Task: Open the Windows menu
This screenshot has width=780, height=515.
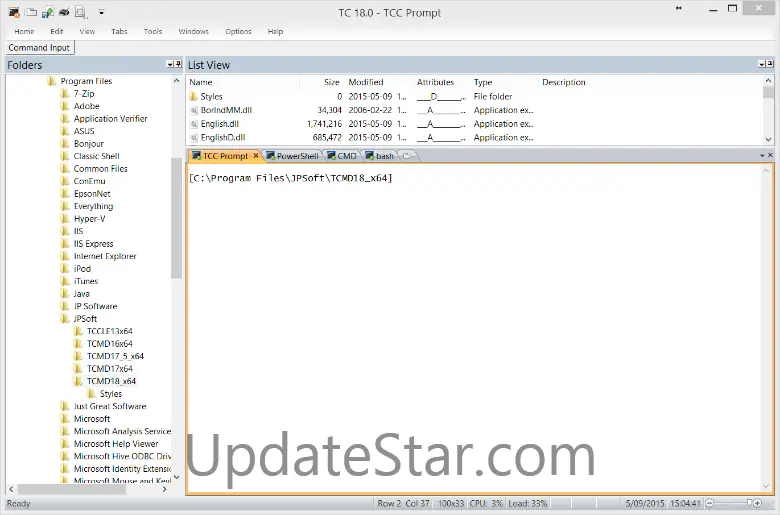Action: point(194,31)
